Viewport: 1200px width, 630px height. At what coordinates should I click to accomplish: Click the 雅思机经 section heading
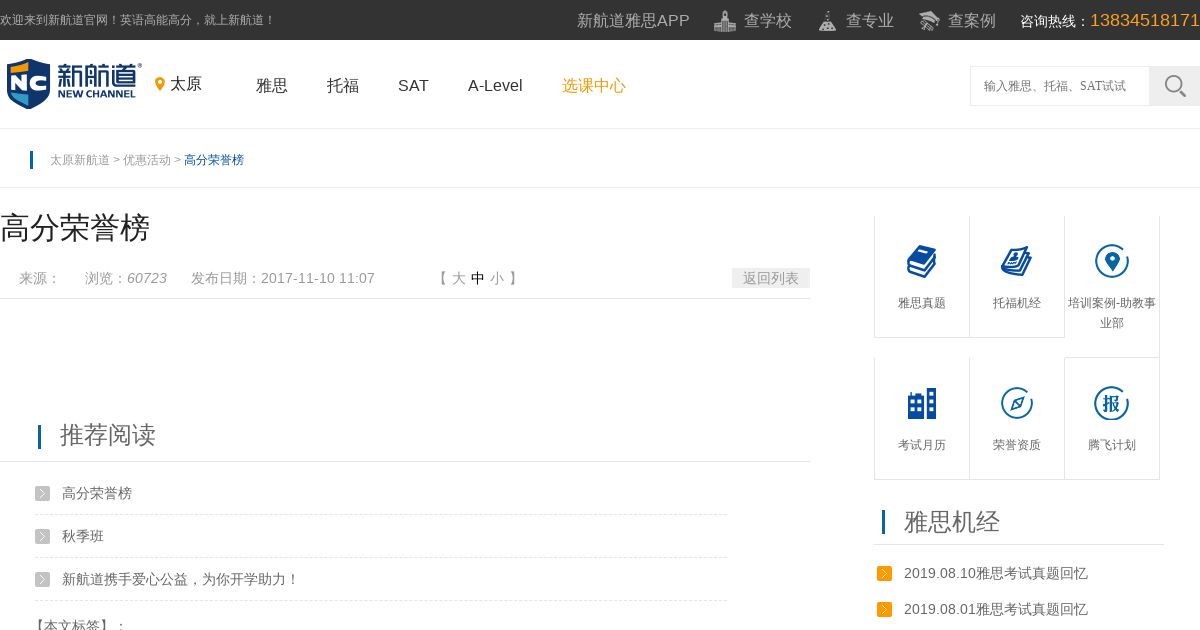(x=952, y=522)
